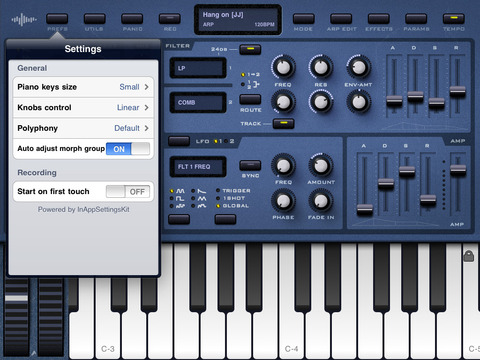The image size is (480, 360).
Task: Open the LP filter 1 type selector
Action: (198, 68)
